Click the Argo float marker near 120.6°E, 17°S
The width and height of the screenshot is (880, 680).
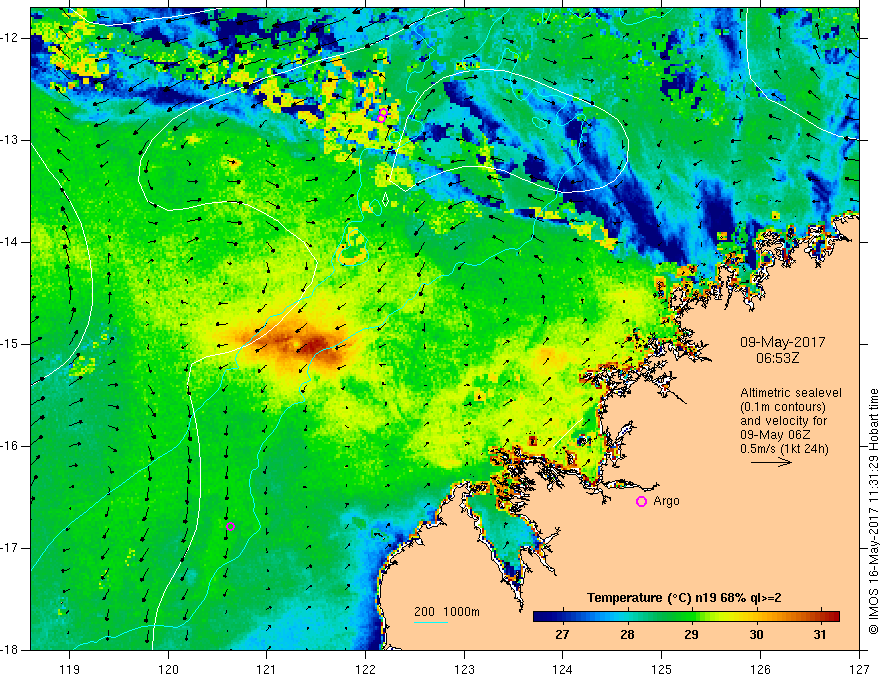click(230, 526)
